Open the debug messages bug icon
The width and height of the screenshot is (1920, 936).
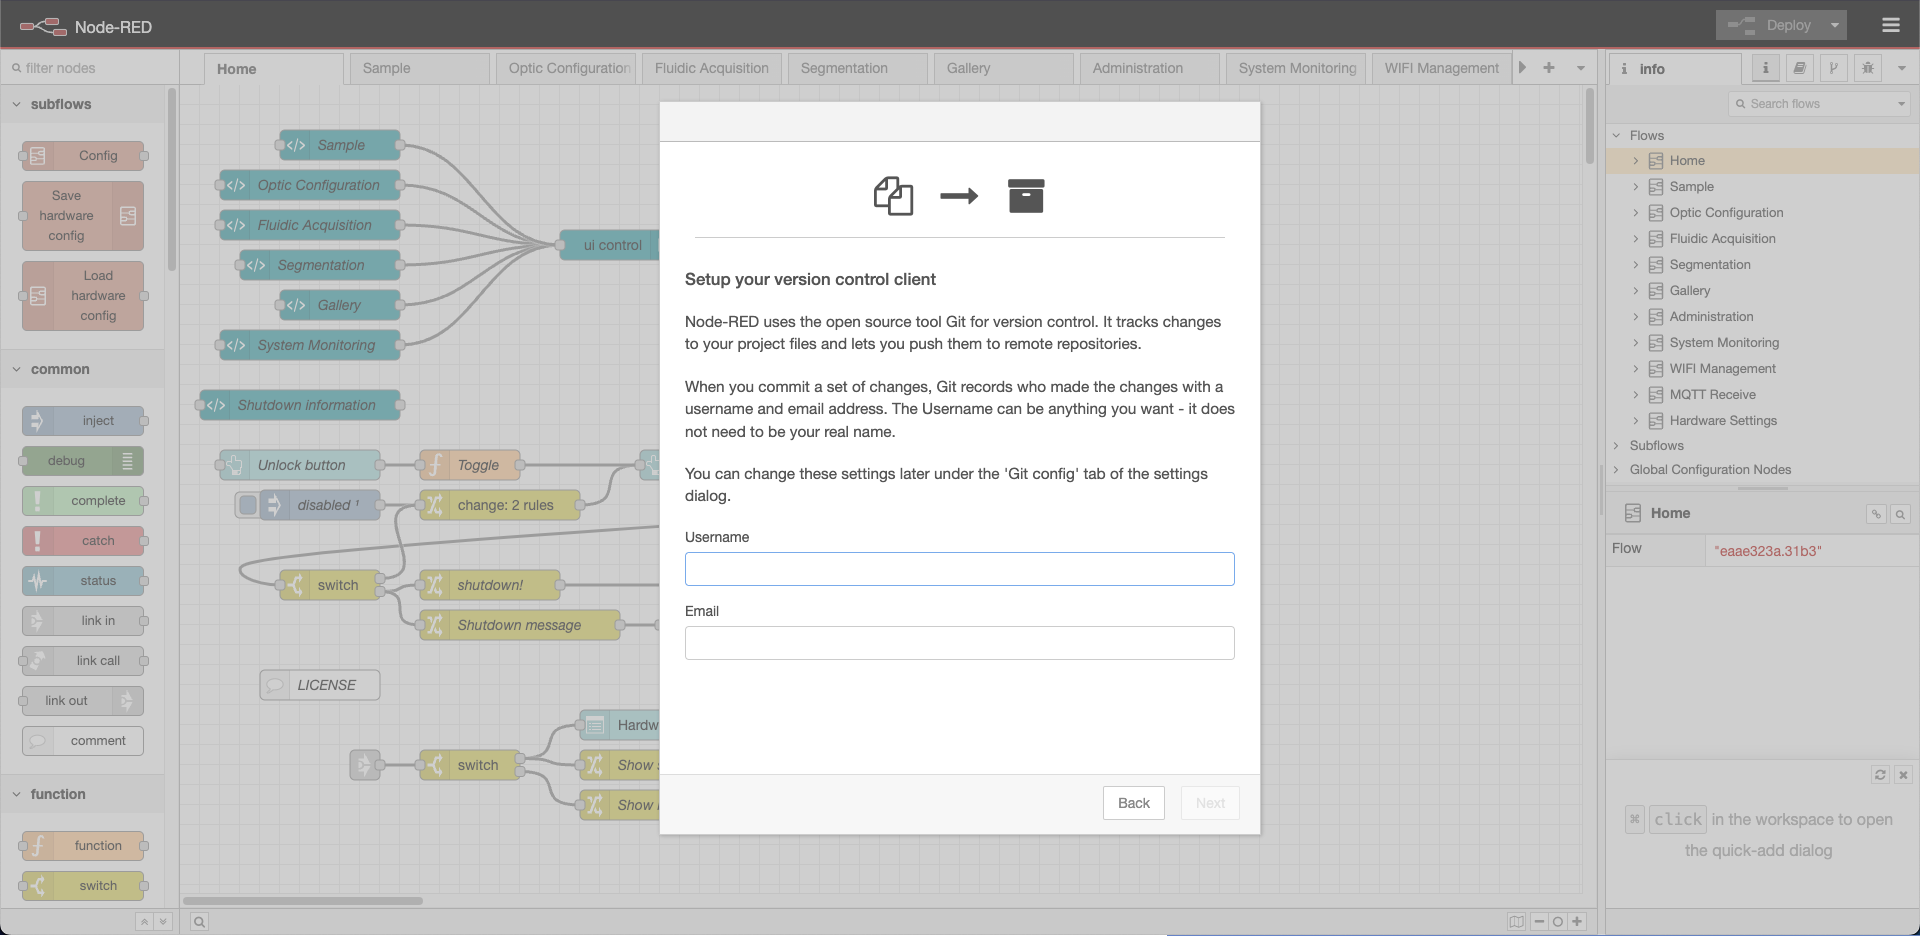coord(1867,68)
